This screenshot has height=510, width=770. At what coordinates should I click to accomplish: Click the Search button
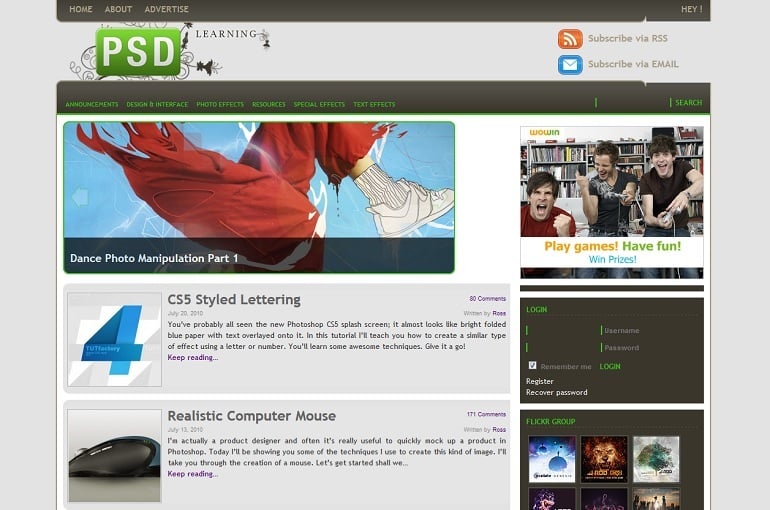coord(688,103)
